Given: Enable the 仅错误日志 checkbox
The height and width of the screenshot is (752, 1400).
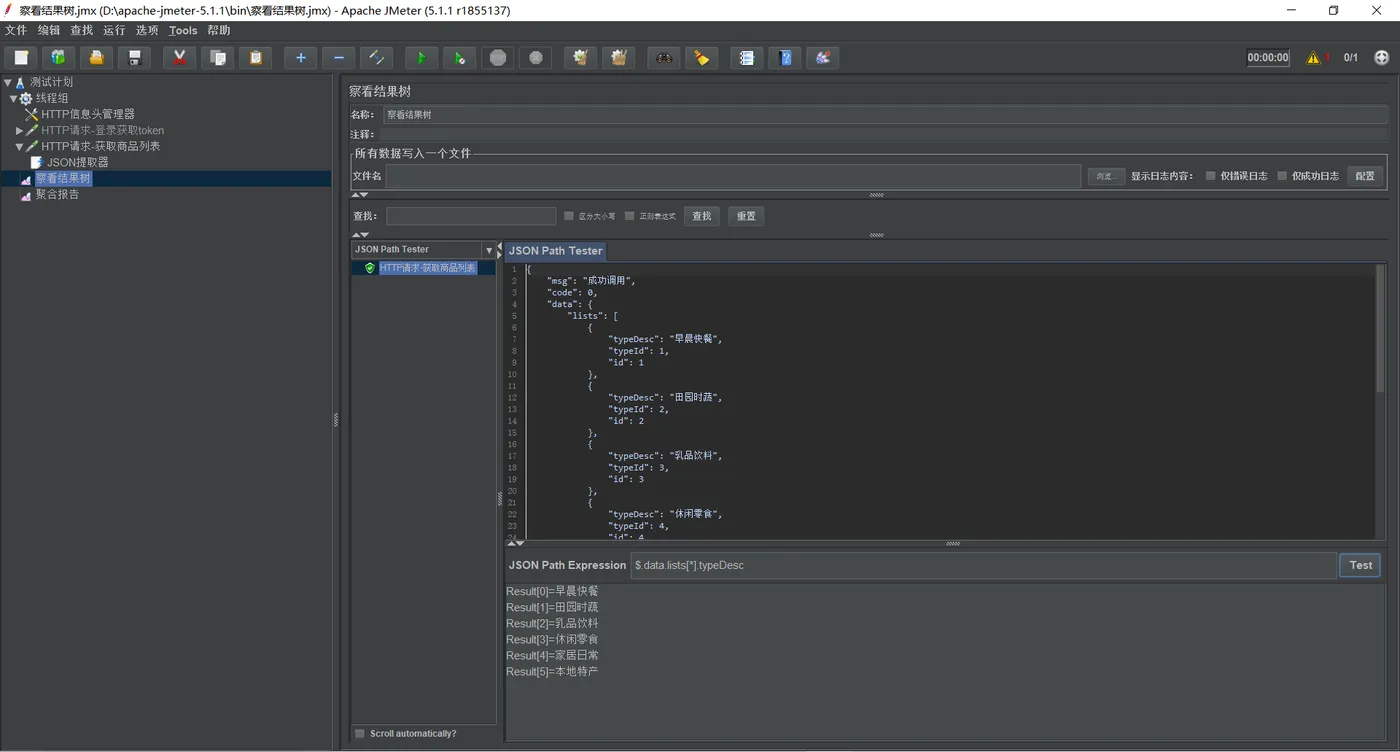Looking at the screenshot, I should point(1210,176).
